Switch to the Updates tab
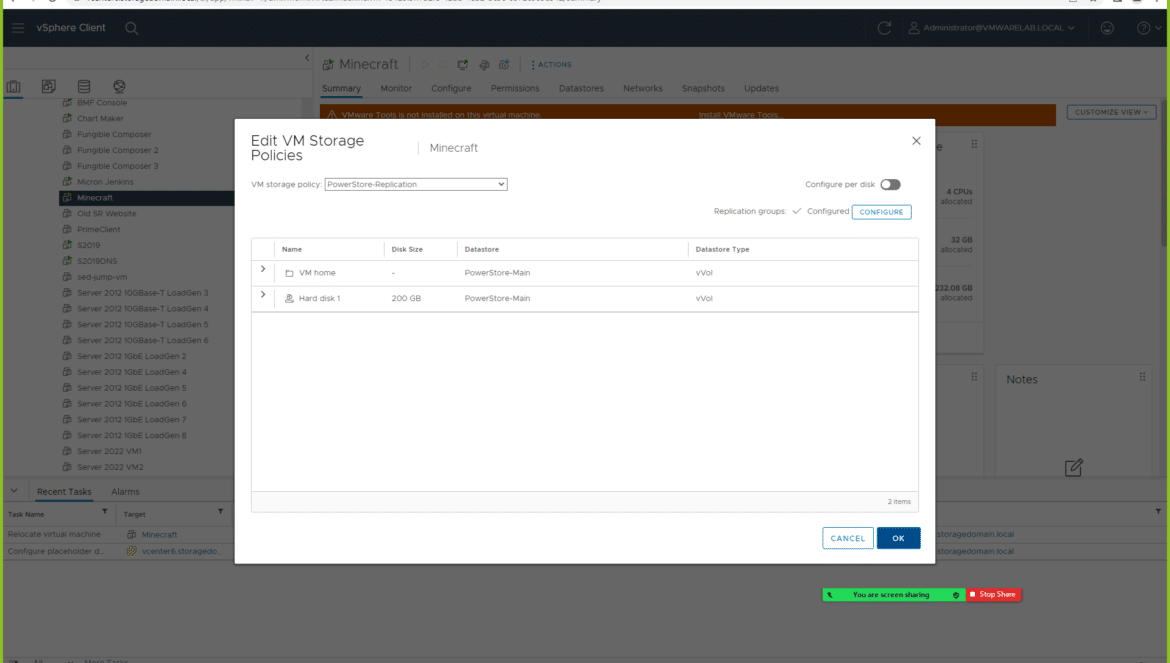 [761, 88]
